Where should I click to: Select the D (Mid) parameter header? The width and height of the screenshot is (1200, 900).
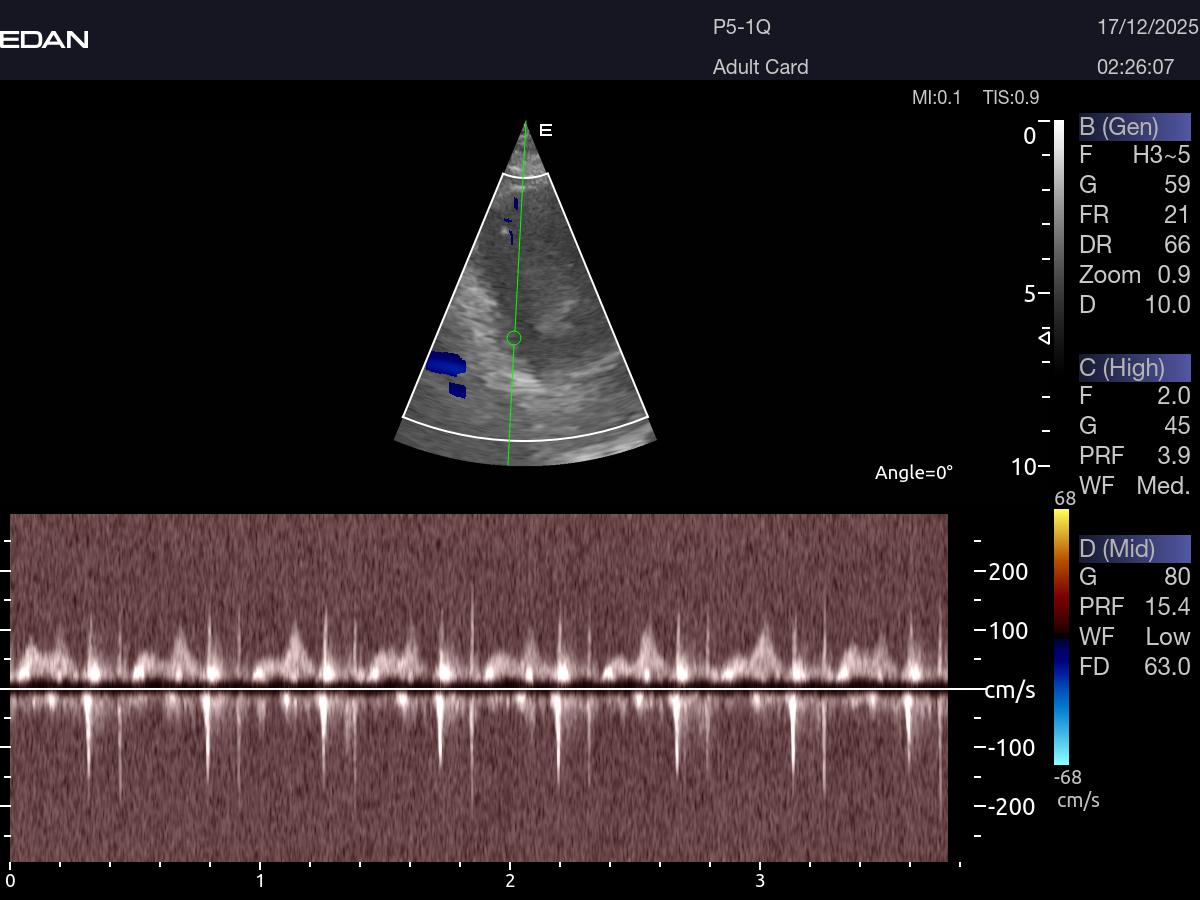point(1134,549)
